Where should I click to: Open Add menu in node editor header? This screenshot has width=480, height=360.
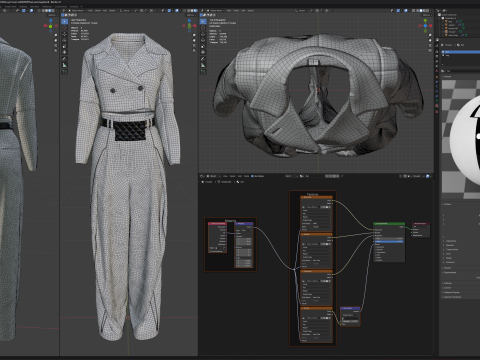(x=240, y=176)
